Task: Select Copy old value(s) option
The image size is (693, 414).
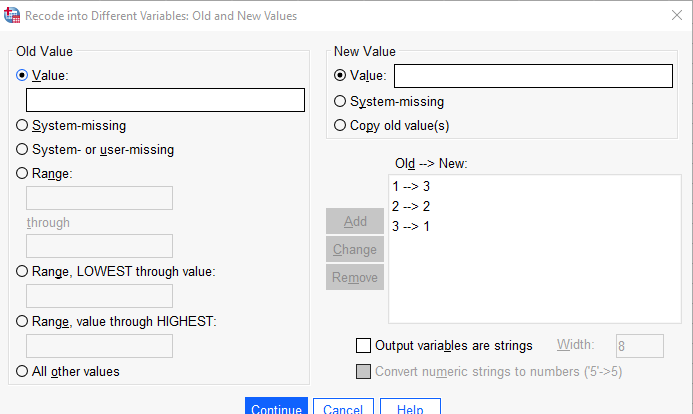Action: coord(339,125)
